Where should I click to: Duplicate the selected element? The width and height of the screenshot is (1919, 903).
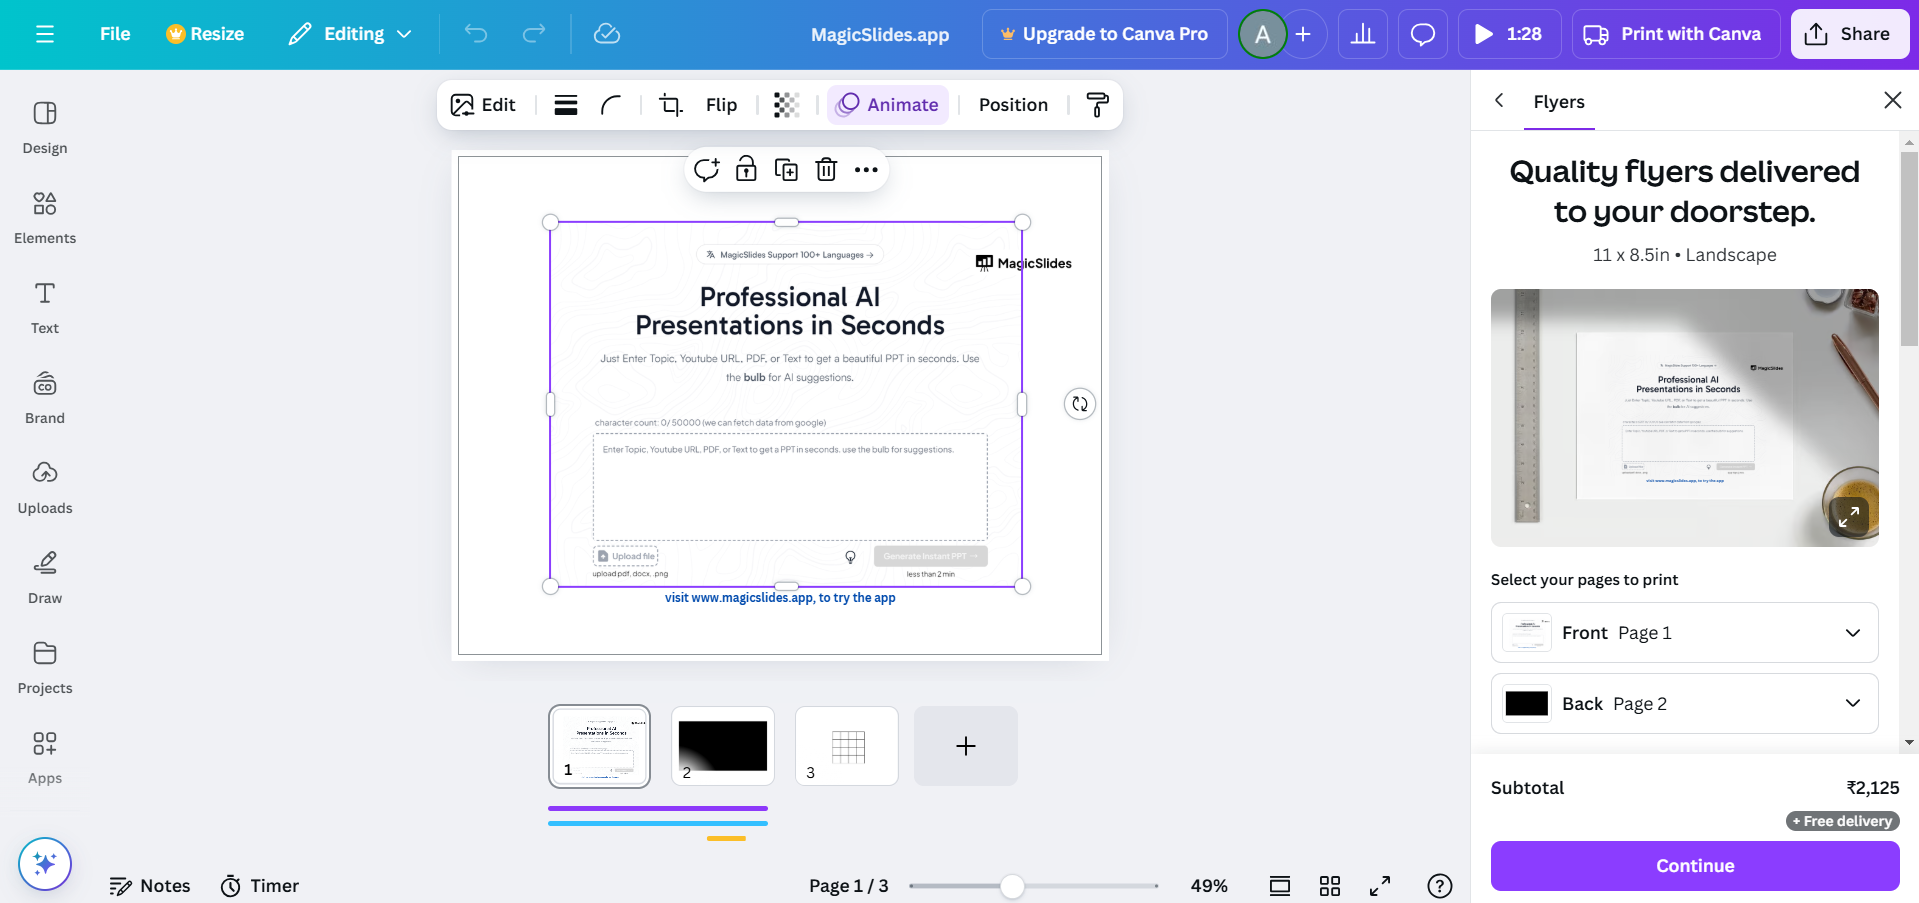(786, 170)
